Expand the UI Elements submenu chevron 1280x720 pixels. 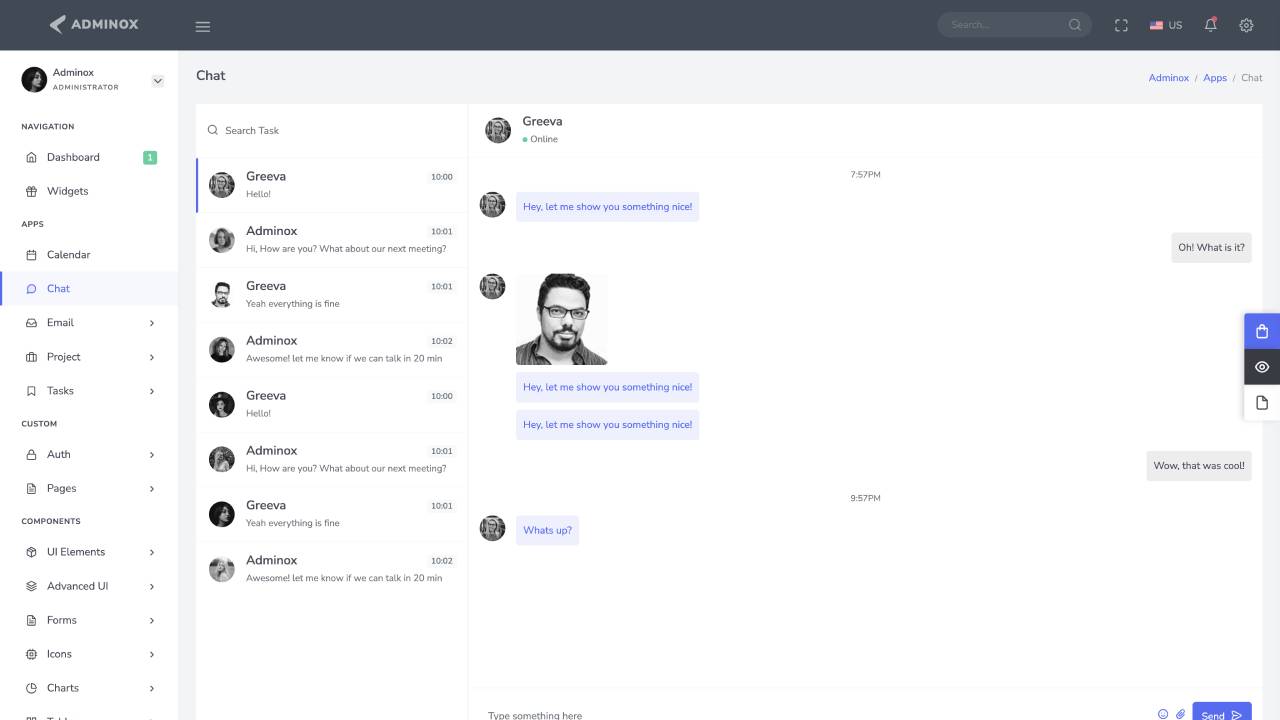pyautogui.click(x=152, y=552)
